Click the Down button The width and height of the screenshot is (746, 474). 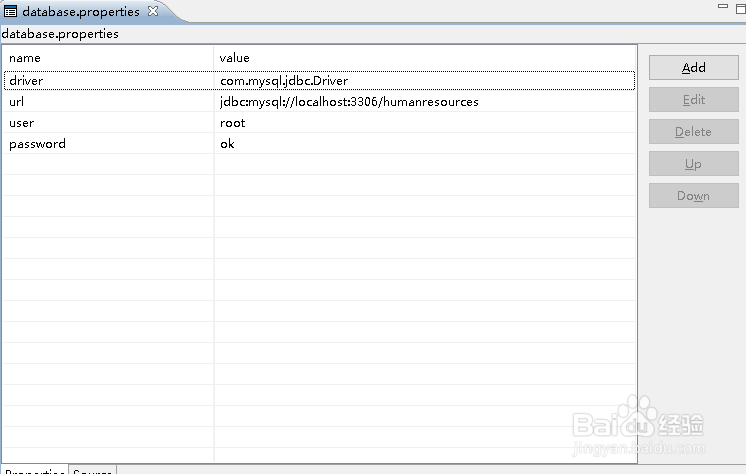[694, 196]
